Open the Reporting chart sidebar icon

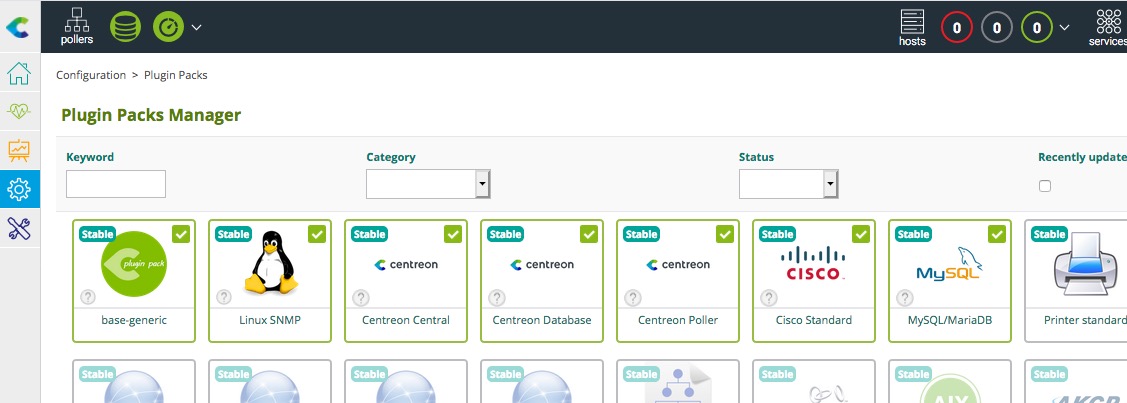pos(19,150)
